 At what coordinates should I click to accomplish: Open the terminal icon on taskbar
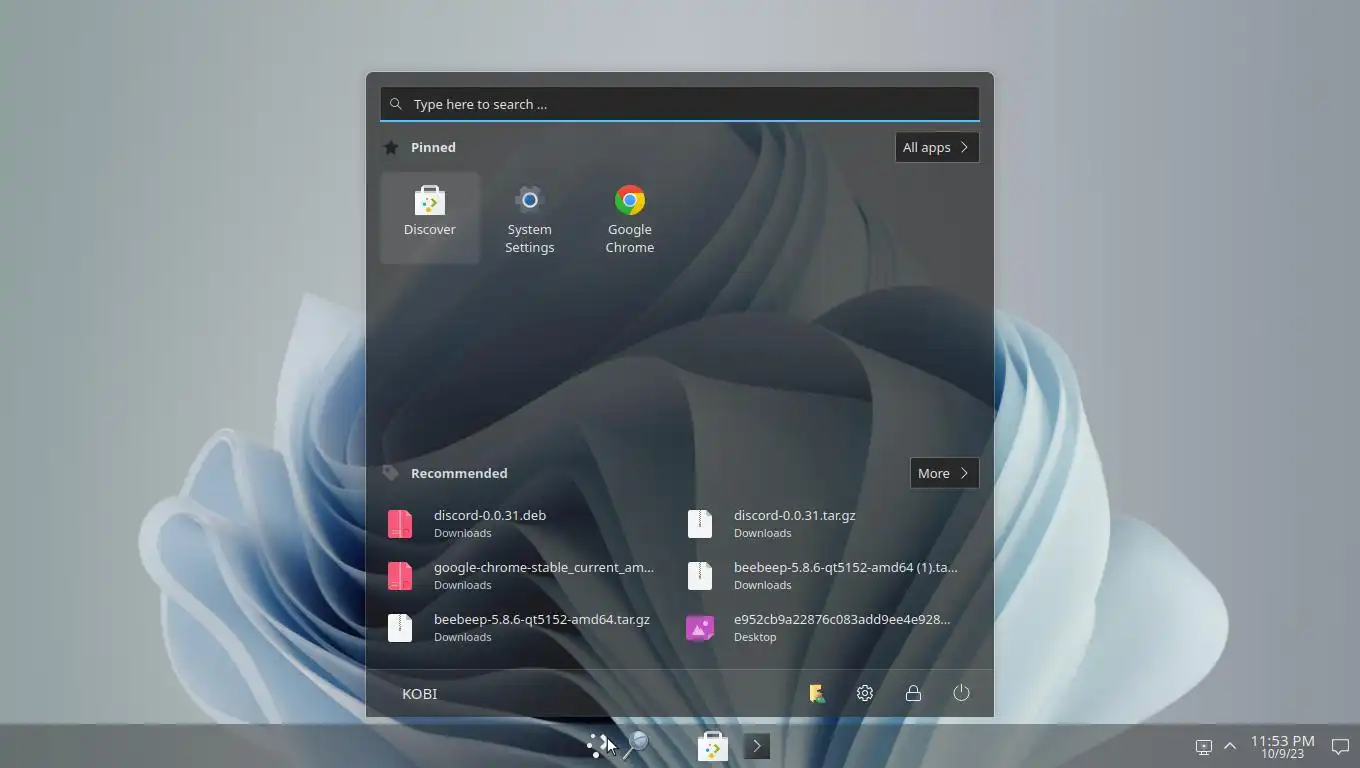(x=757, y=746)
